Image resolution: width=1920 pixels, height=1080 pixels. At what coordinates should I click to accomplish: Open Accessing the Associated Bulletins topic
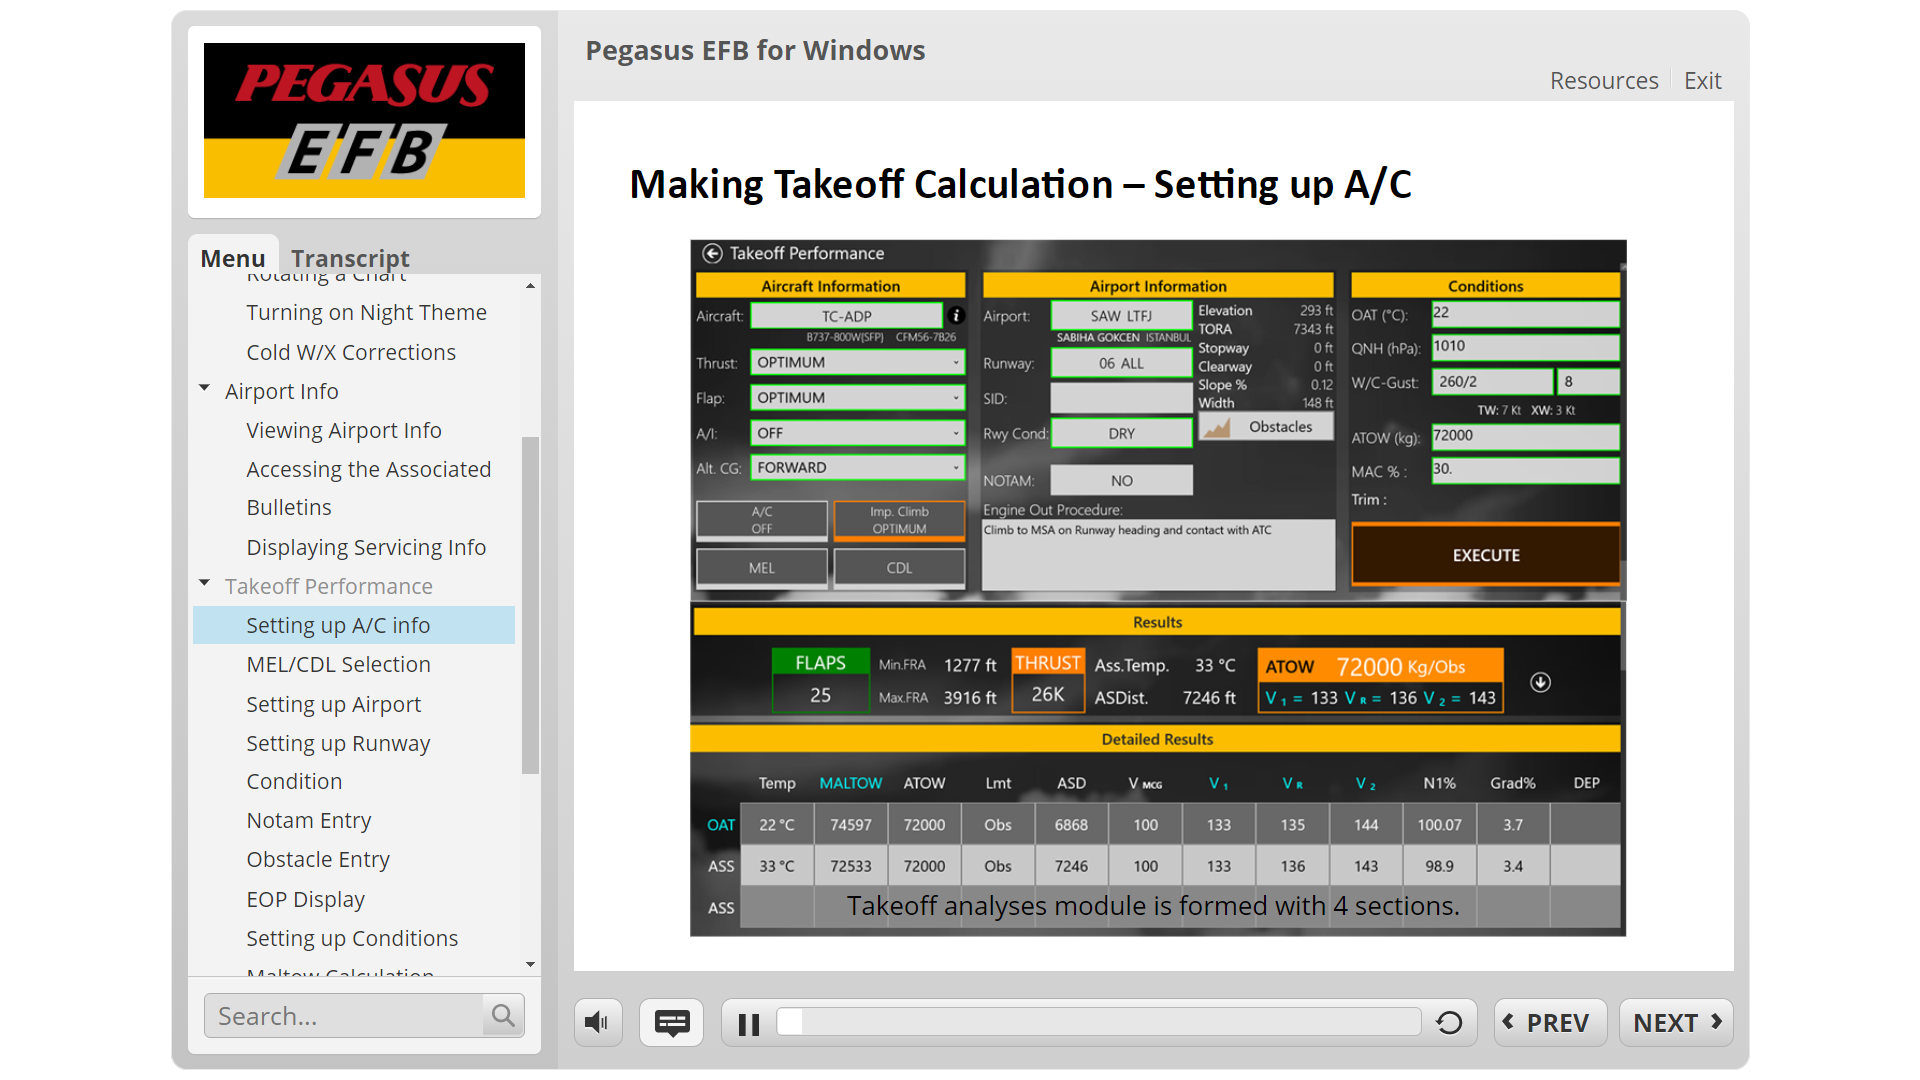[x=368, y=489]
